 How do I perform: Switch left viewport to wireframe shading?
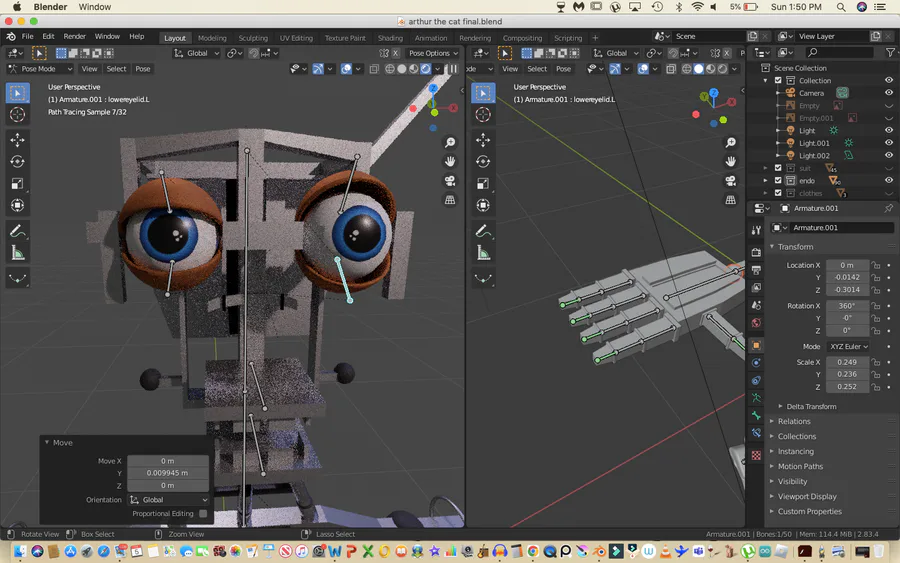[x=390, y=69]
